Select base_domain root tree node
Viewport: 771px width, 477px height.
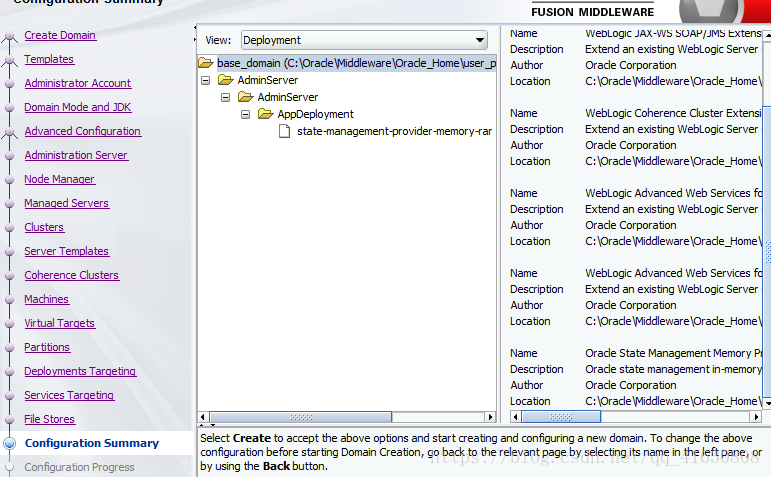[x=356, y=63]
